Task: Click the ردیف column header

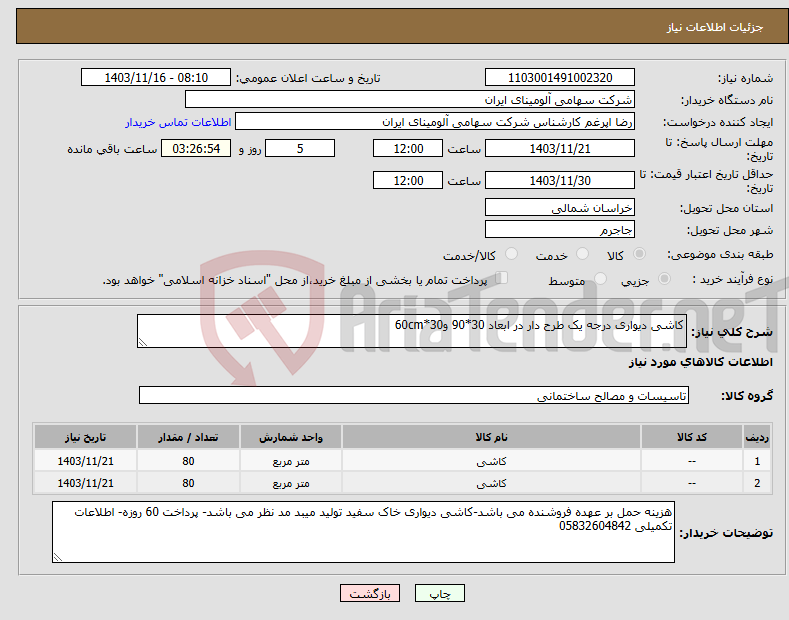Action: pyautogui.click(x=757, y=437)
